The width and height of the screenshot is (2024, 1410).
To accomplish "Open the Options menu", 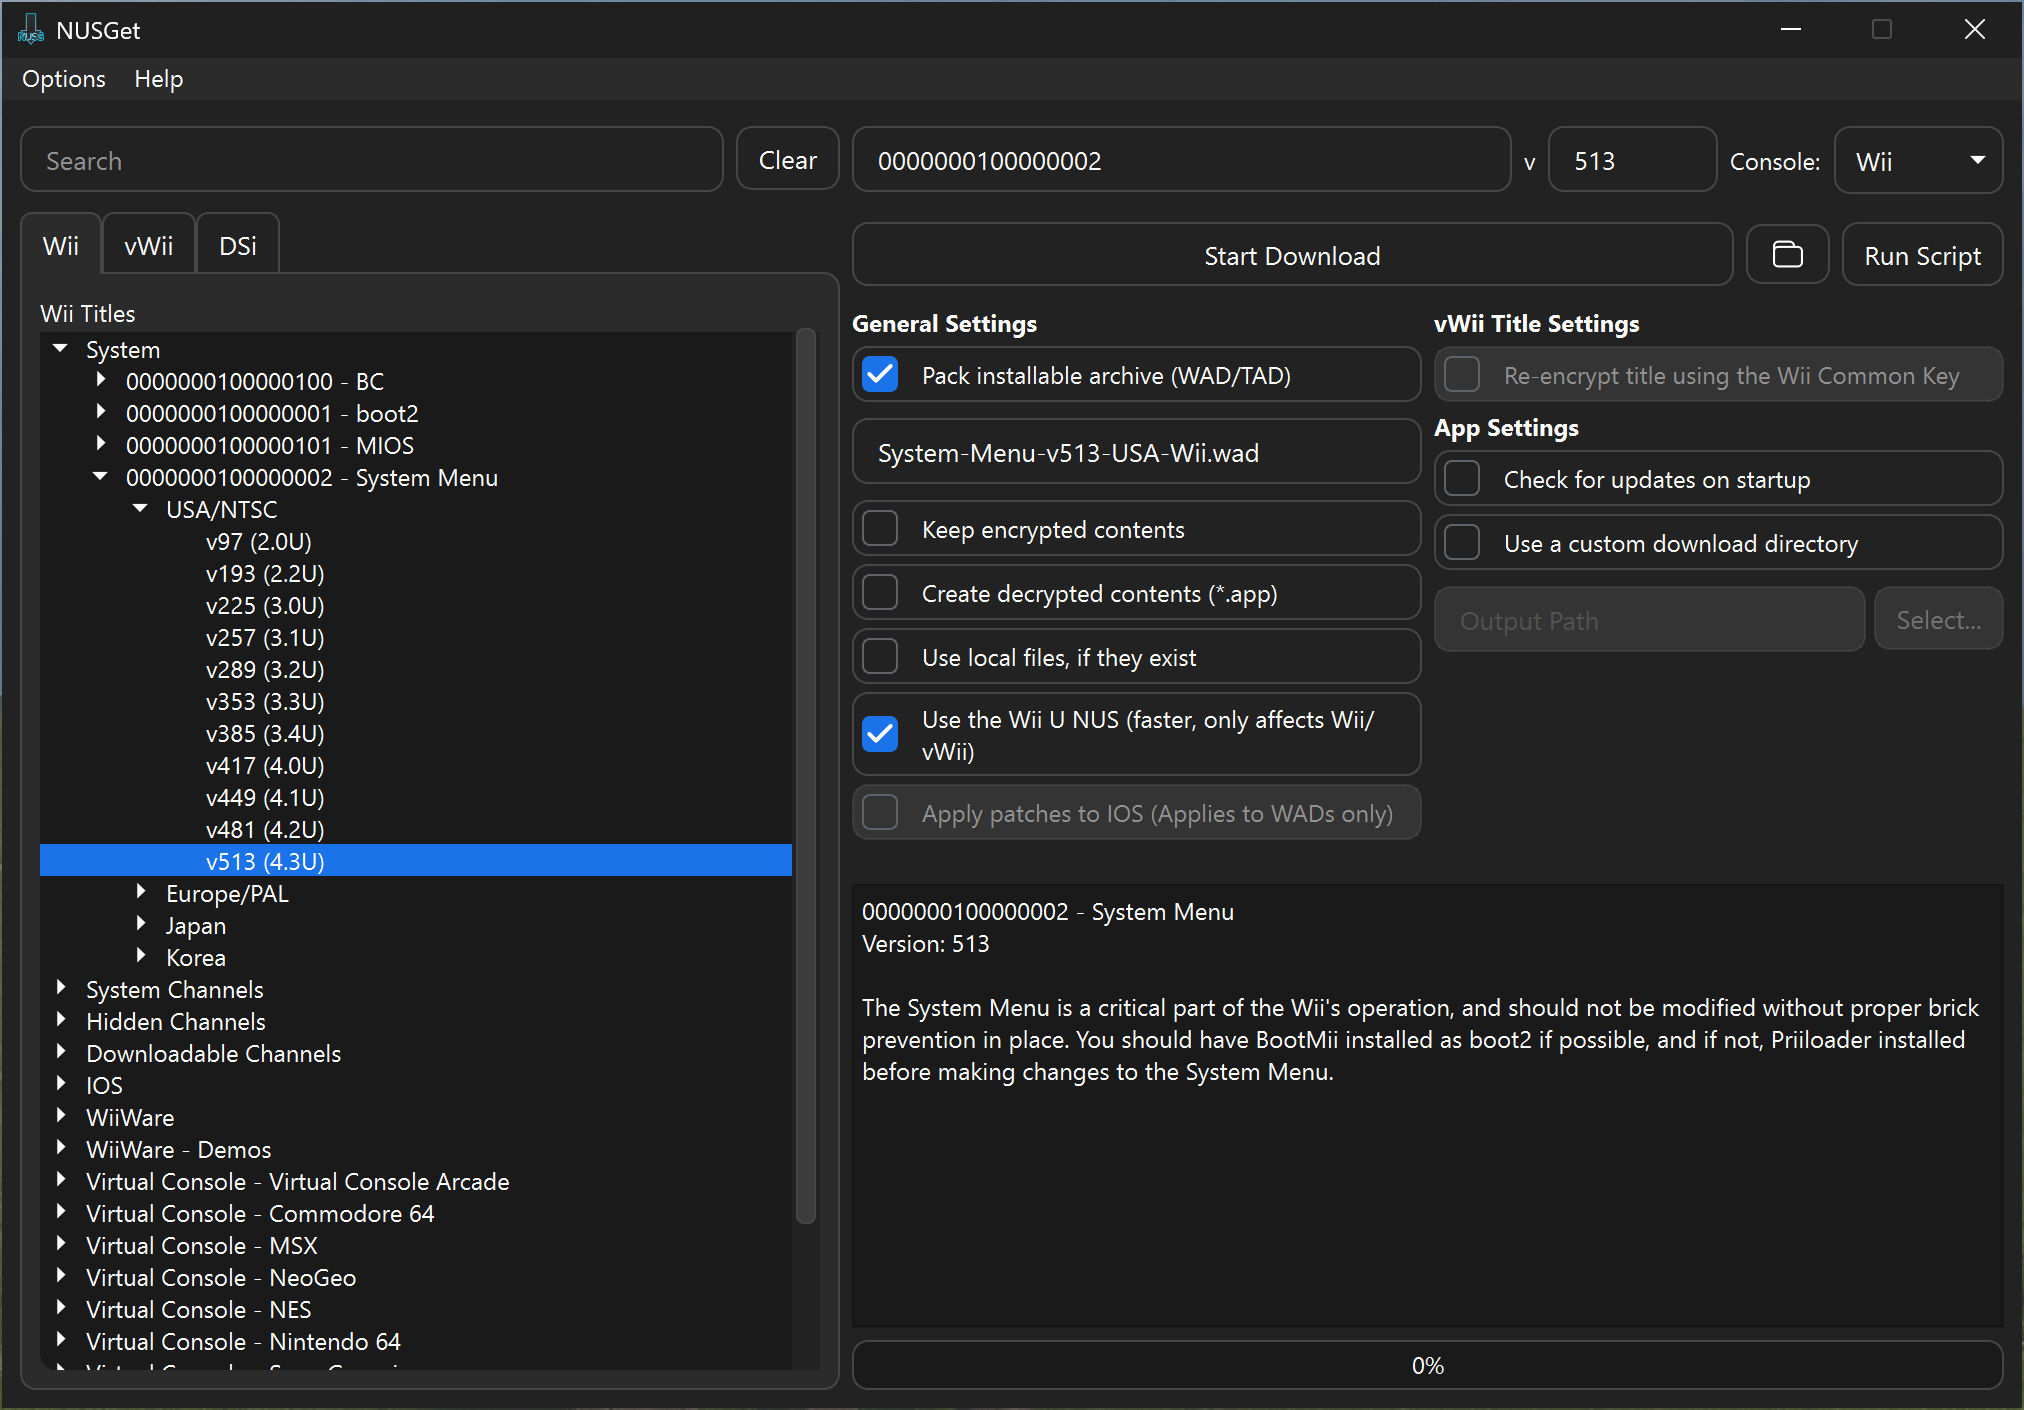I will [64, 79].
